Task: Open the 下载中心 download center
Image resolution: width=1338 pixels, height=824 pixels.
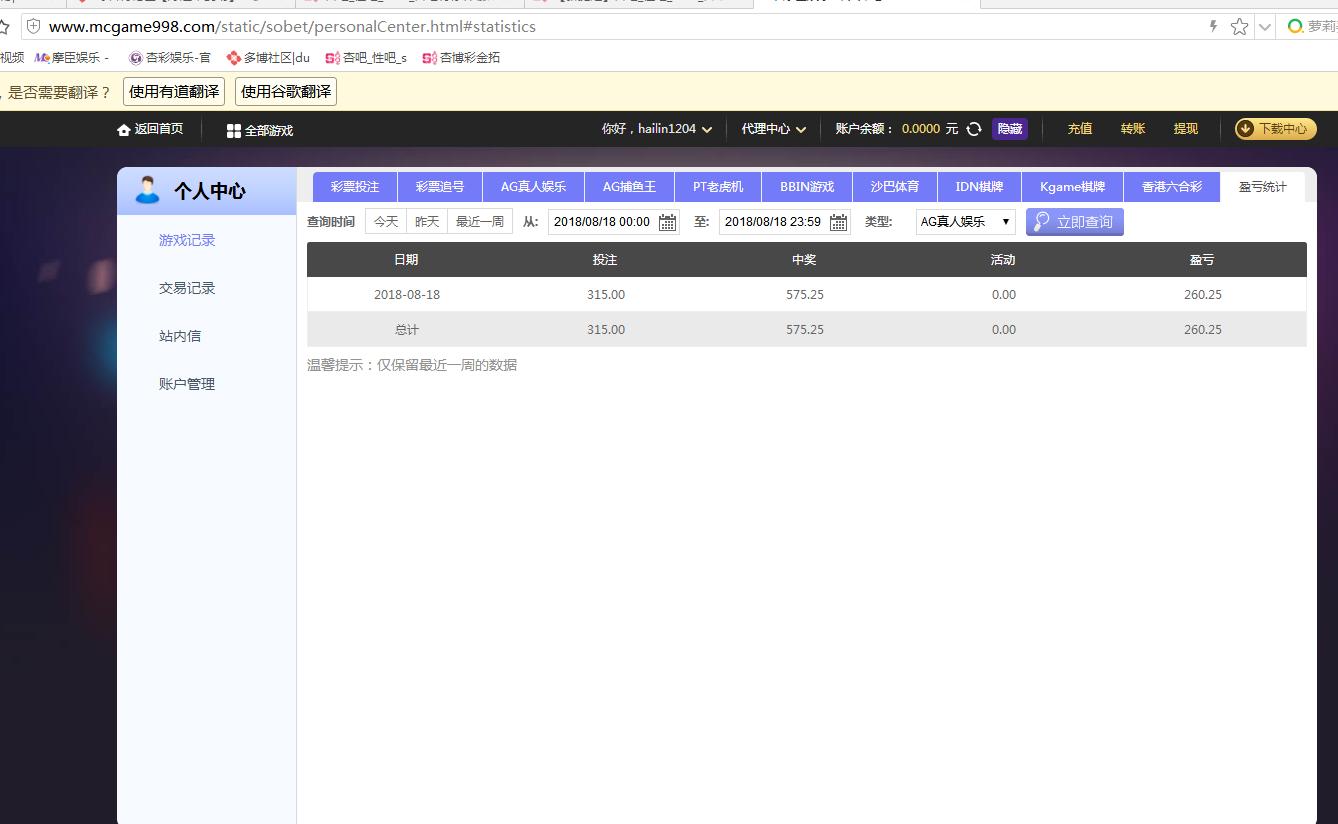Action: tap(1276, 128)
